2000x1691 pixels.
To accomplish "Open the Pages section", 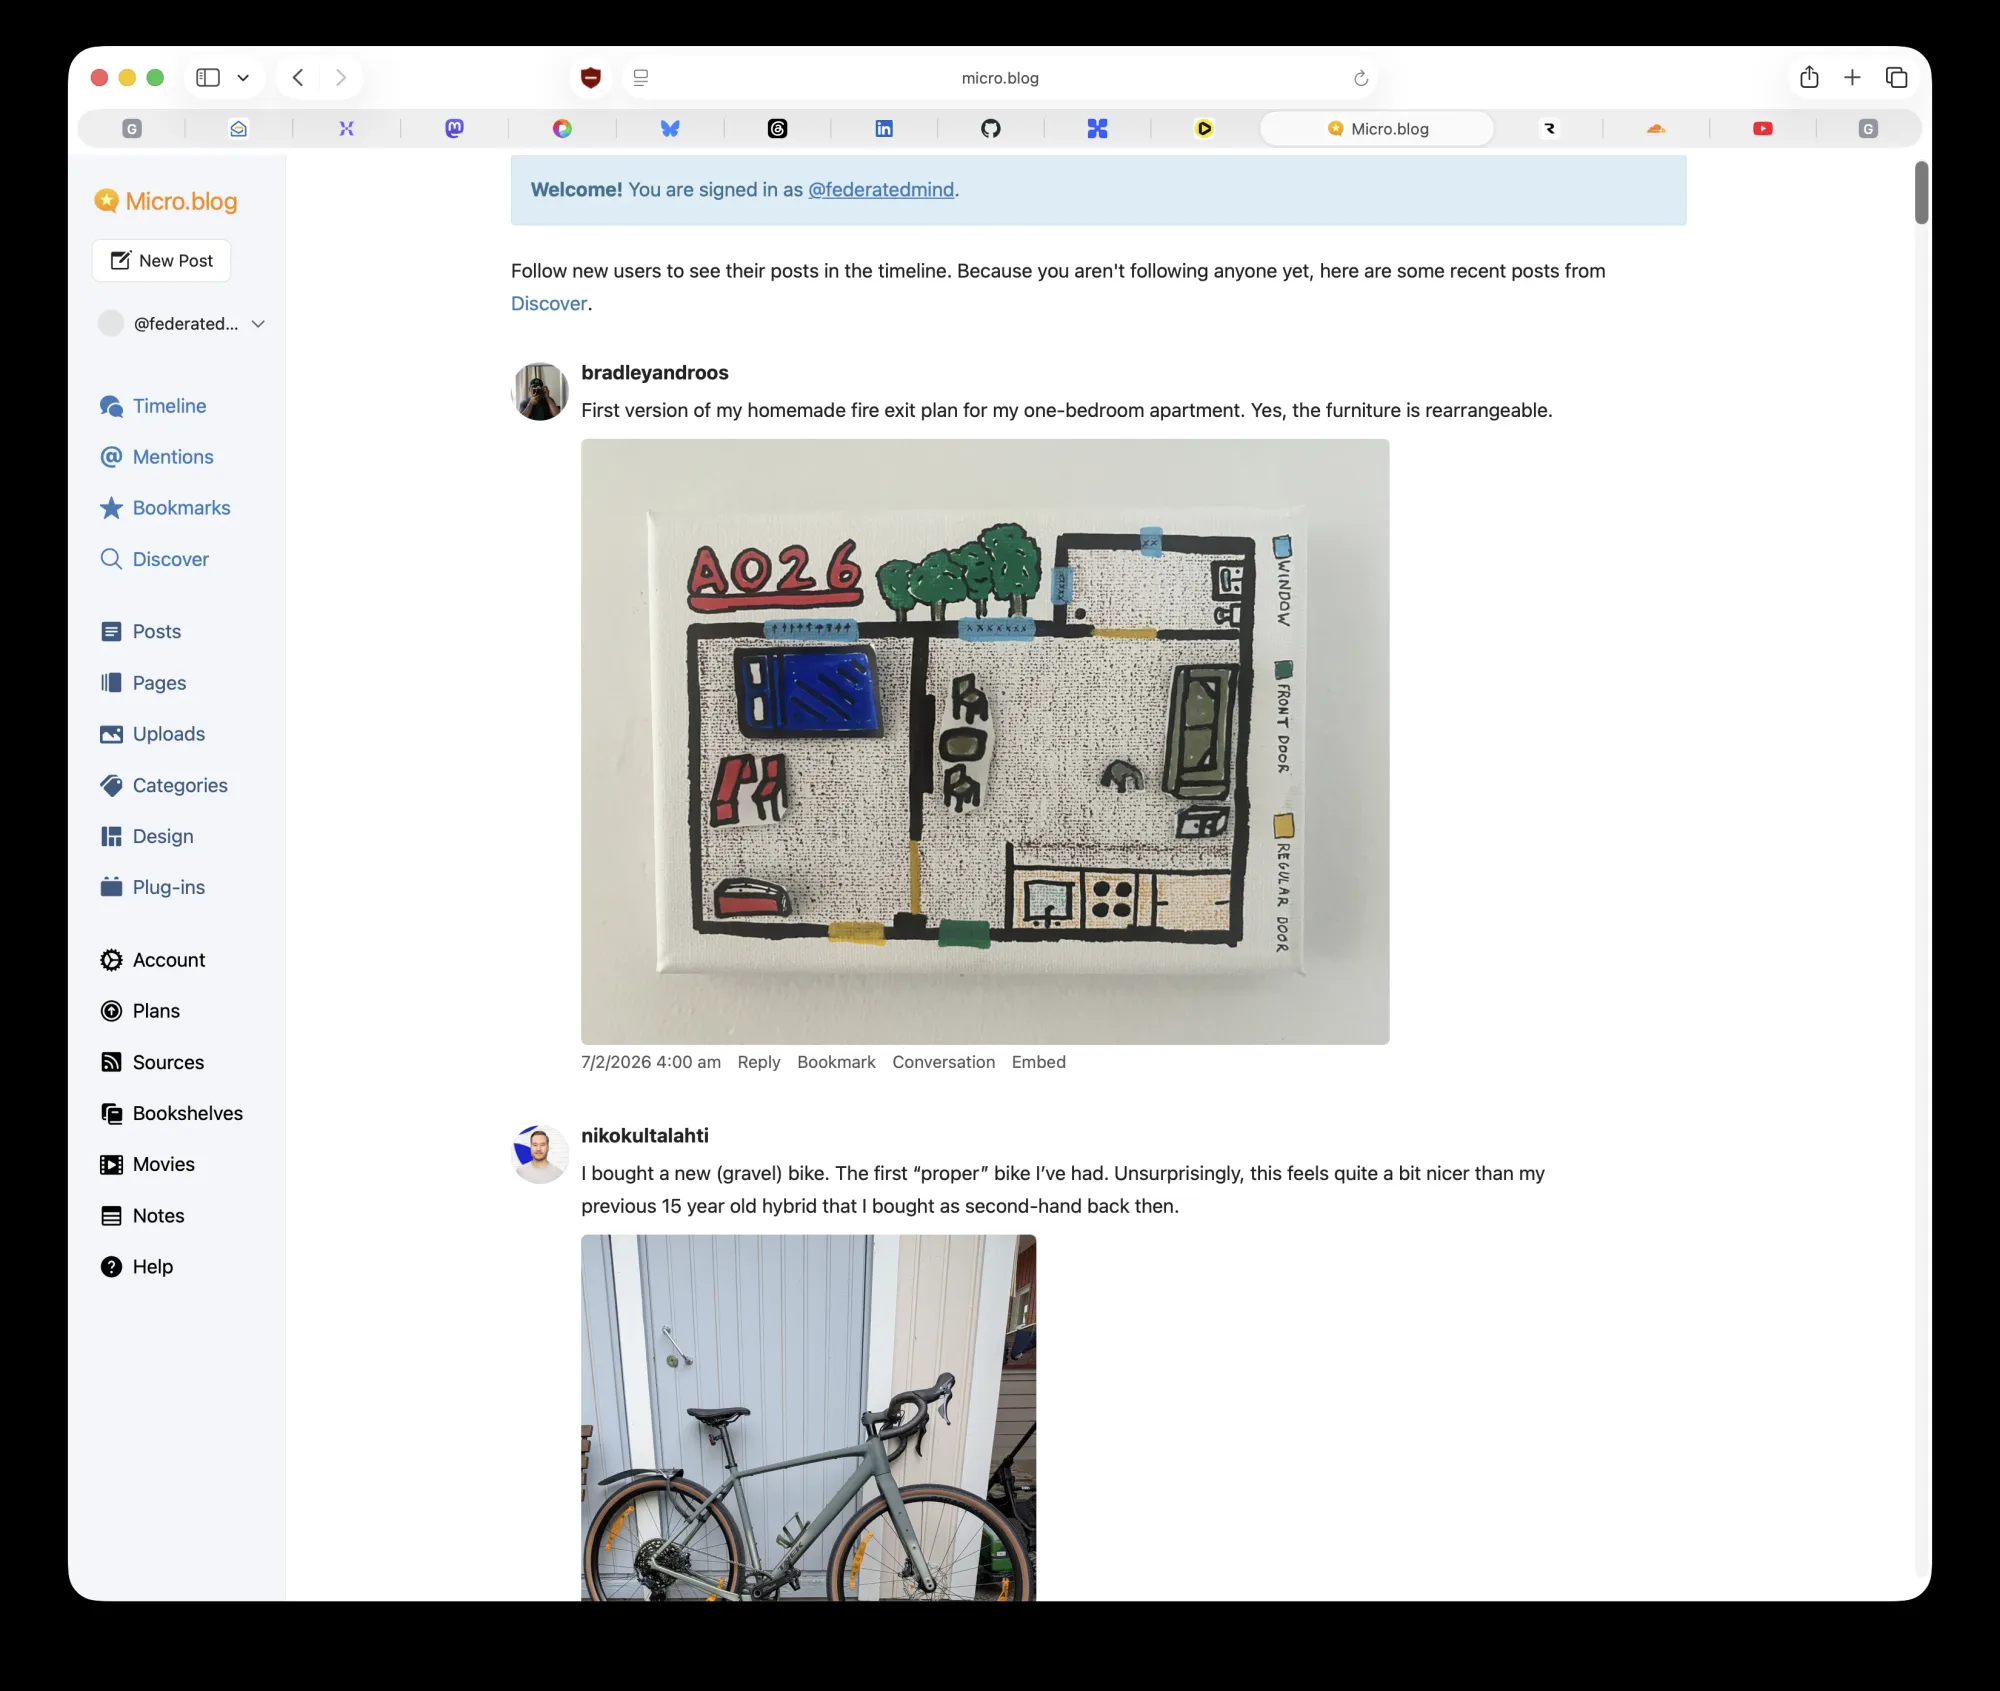I will (x=143, y=683).
